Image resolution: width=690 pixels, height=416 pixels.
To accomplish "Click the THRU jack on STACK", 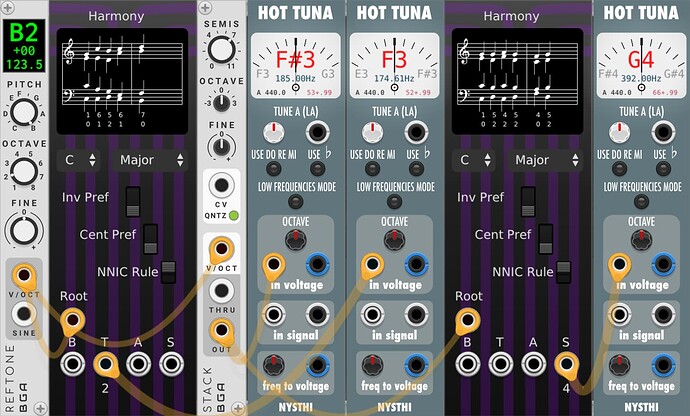I will tap(221, 291).
